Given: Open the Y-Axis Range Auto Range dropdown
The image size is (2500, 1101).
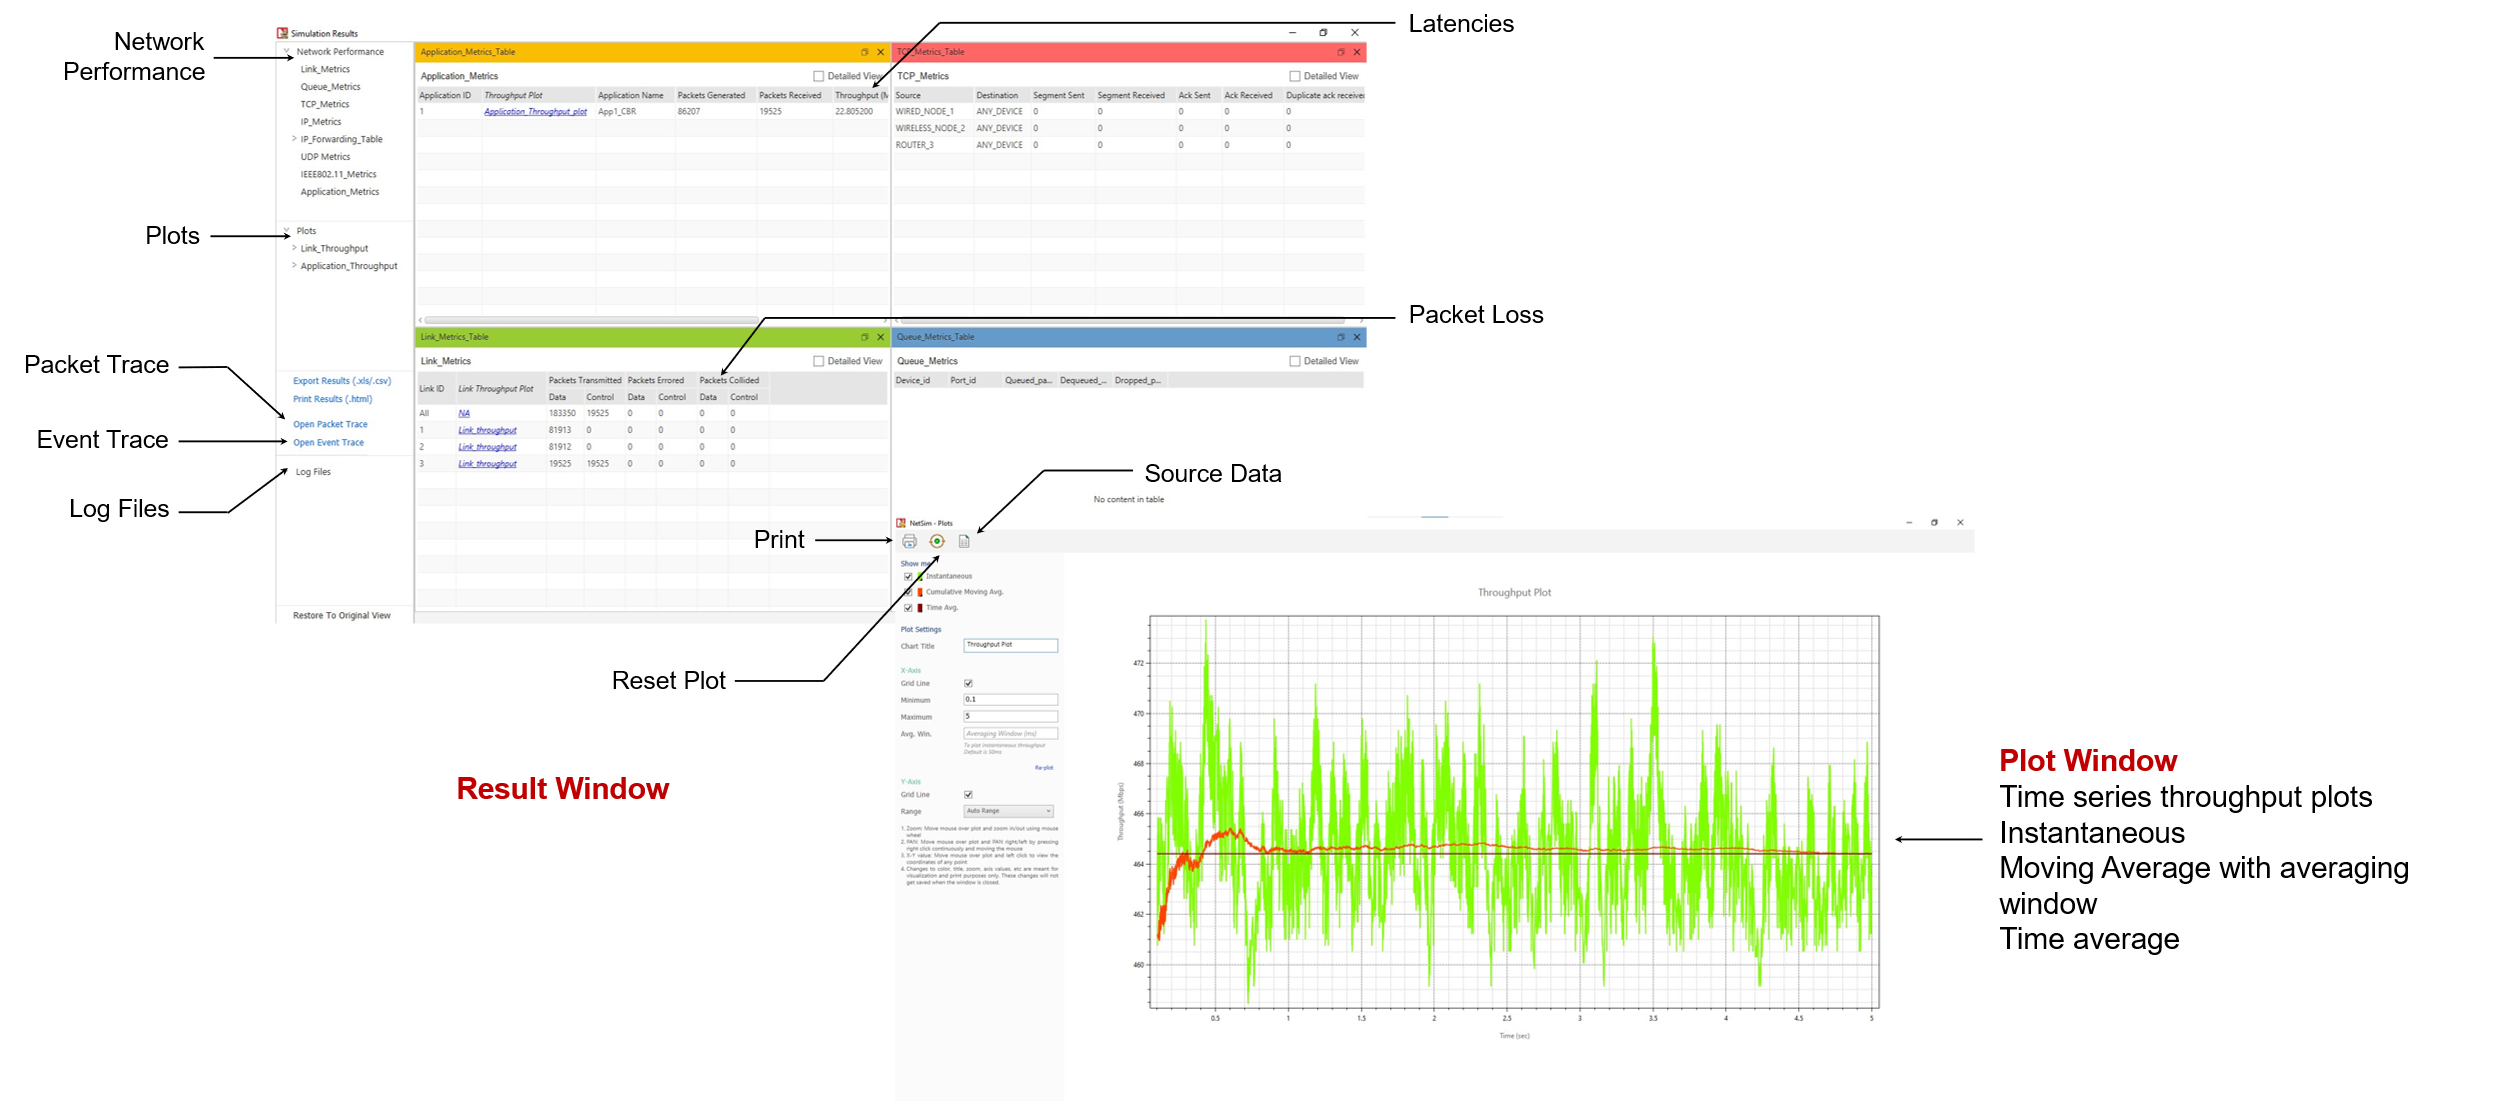Looking at the screenshot, I should [x=1008, y=811].
